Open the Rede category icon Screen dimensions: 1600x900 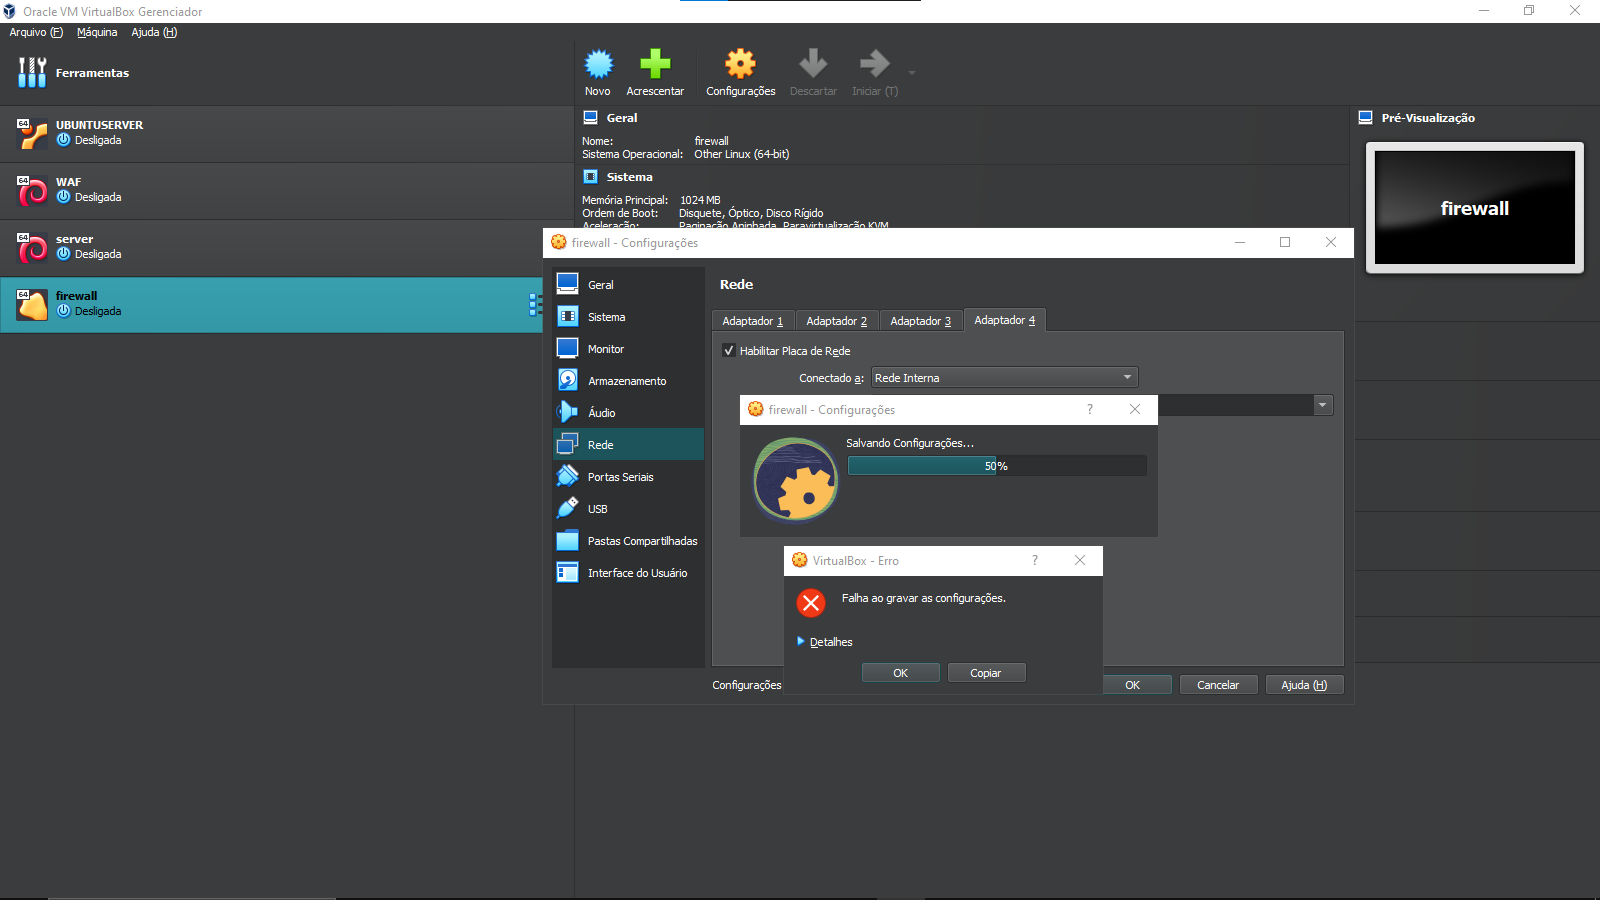567,444
